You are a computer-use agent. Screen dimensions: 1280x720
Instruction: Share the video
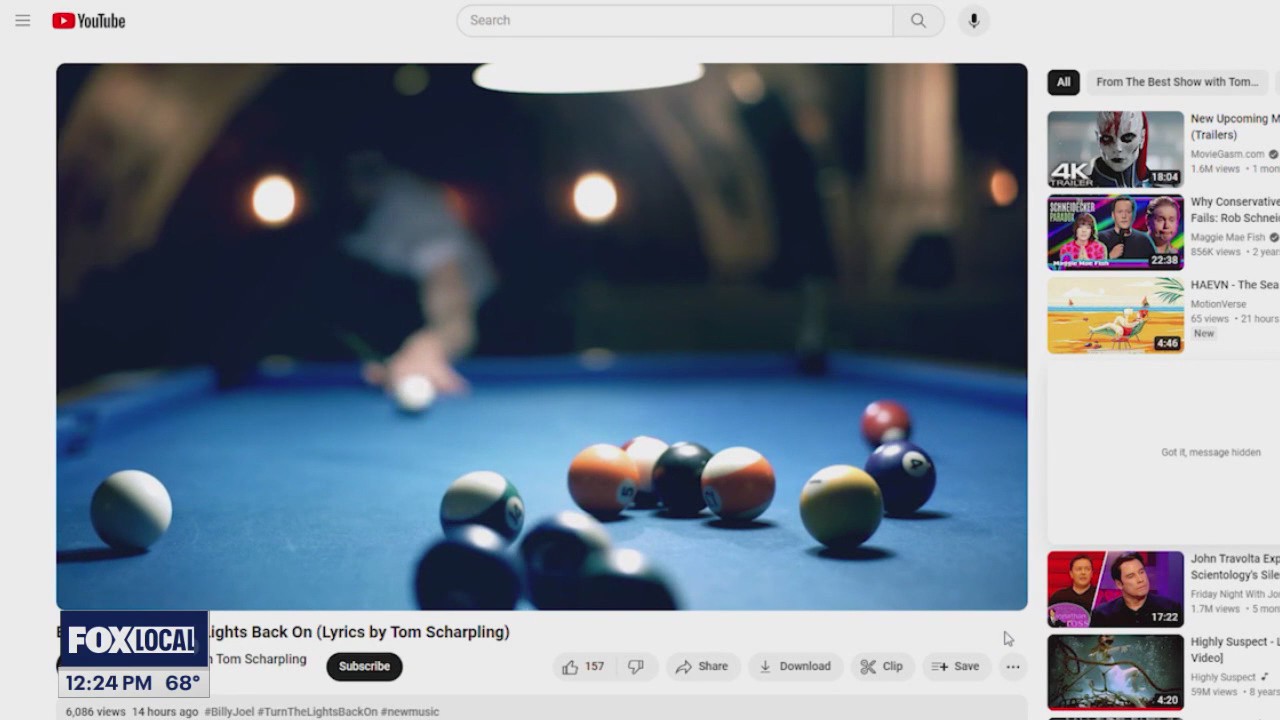702,666
